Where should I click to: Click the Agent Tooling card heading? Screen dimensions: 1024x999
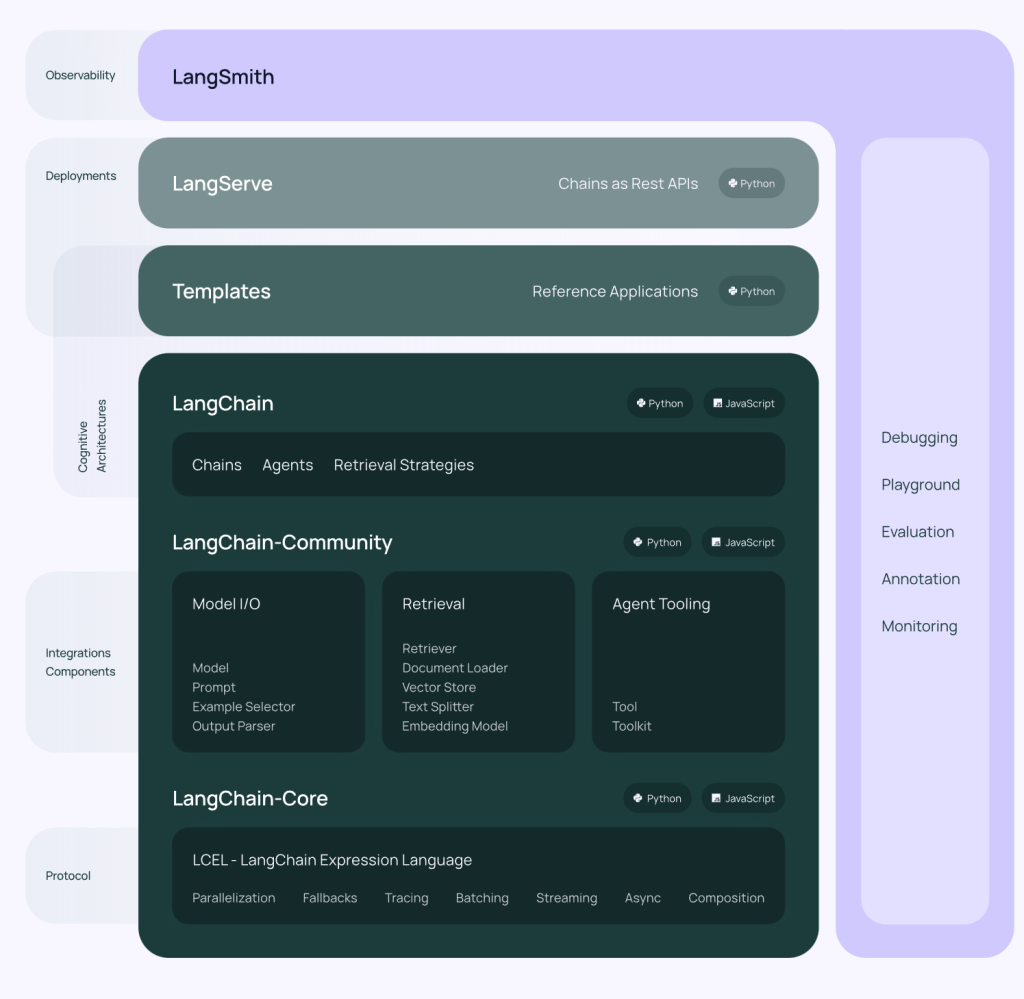point(661,604)
